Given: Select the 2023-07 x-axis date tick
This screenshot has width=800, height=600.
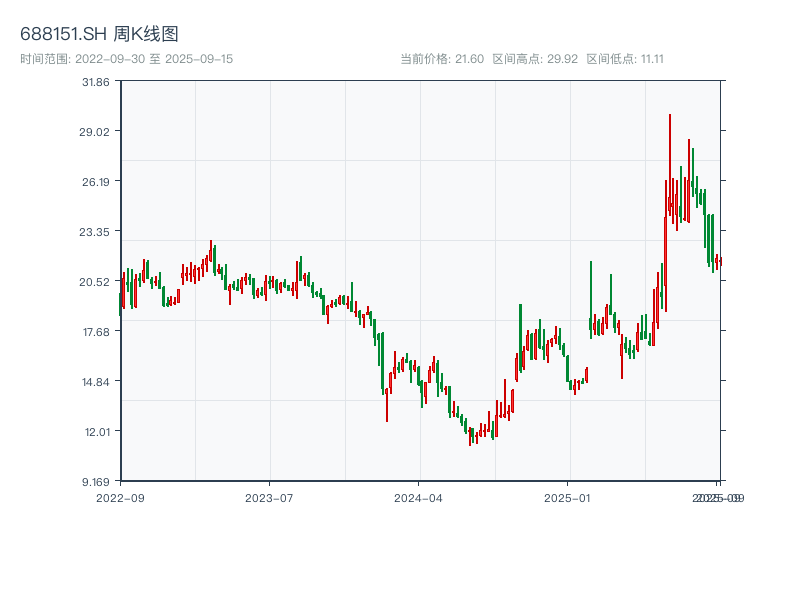Looking at the screenshot, I should coord(270,497).
